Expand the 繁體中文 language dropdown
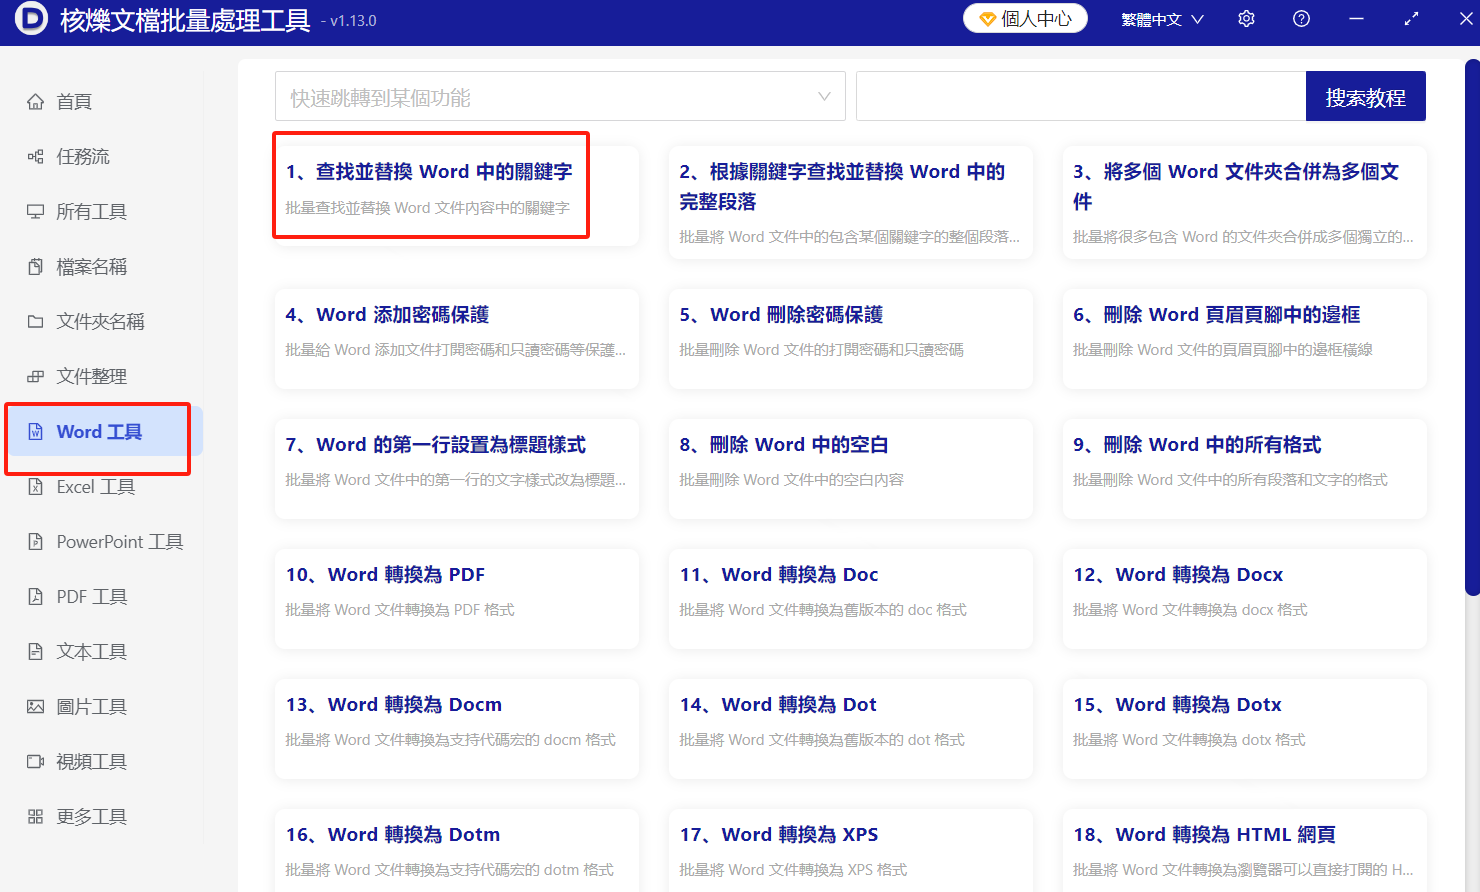The height and width of the screenshot is (892, 1480). pyautogui.click(x=1162, y=18)
